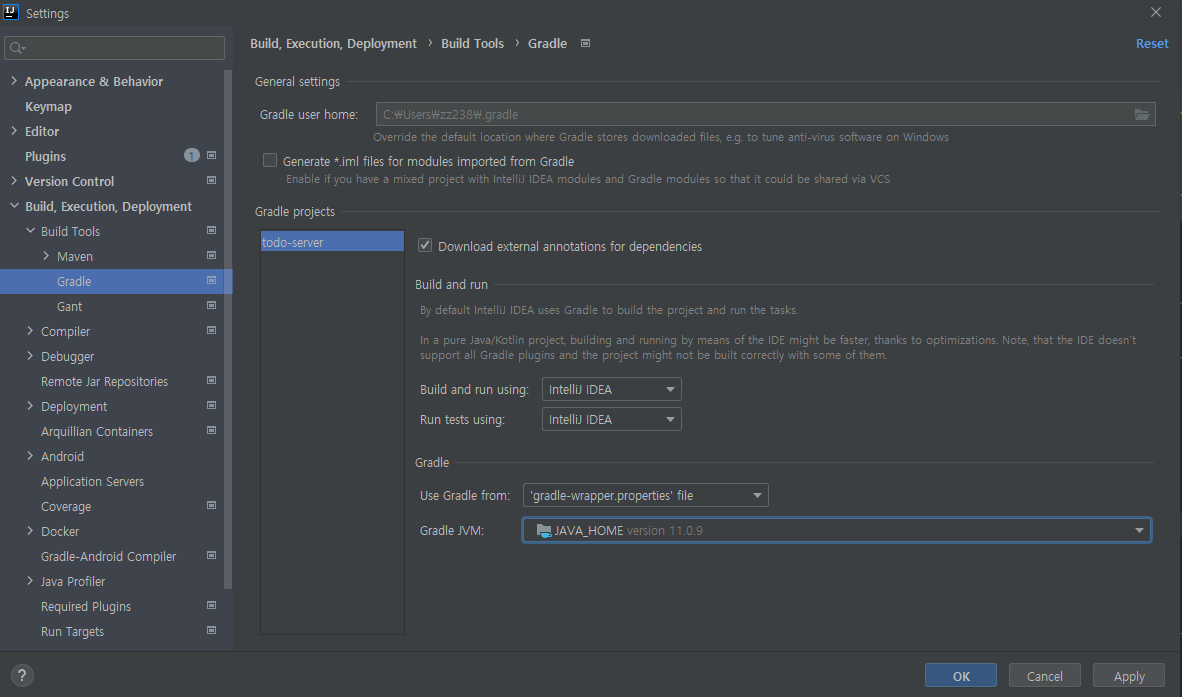This screenshot has height=697, width=1182.
Task: Click the Reset link
Action: coord(1152,44)
